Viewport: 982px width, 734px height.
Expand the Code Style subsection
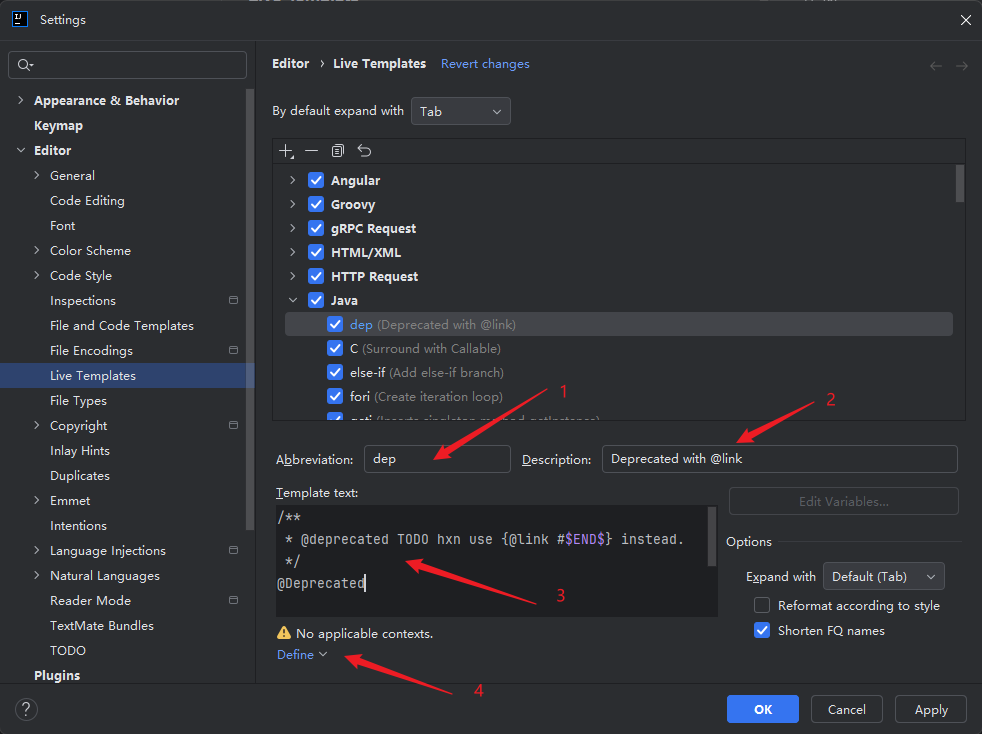36,276
